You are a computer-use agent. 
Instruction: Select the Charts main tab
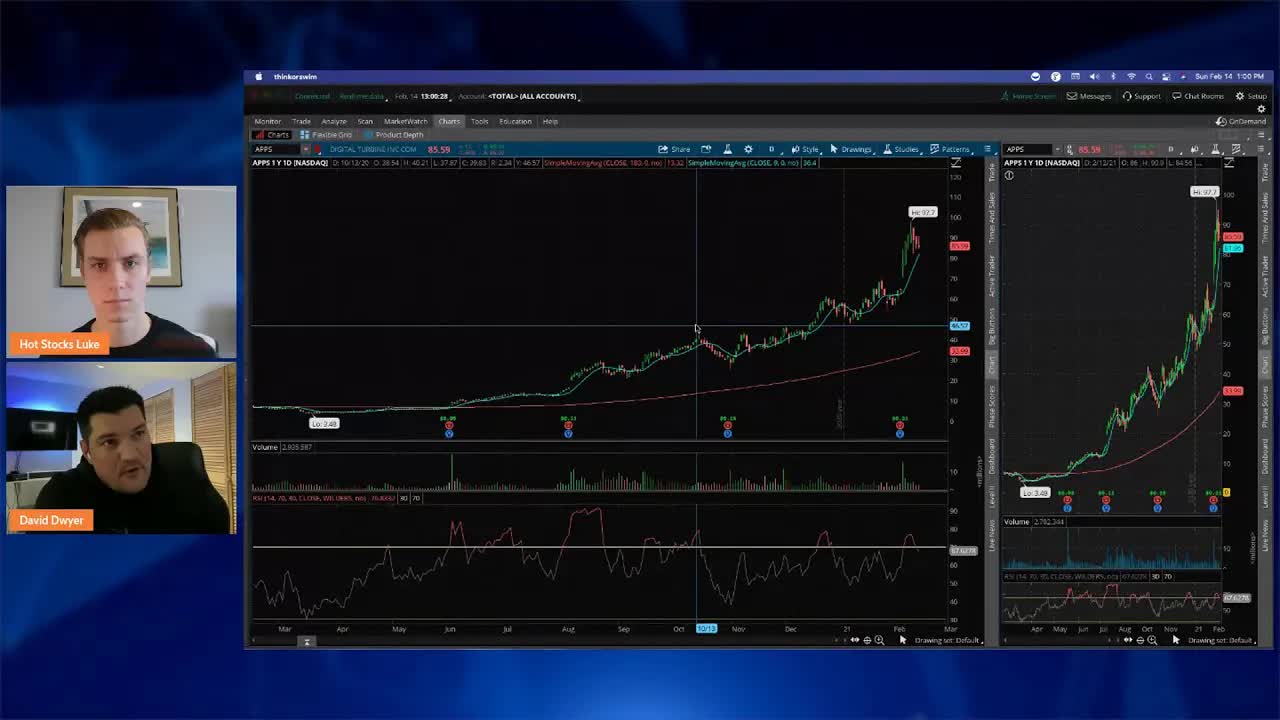449,121
